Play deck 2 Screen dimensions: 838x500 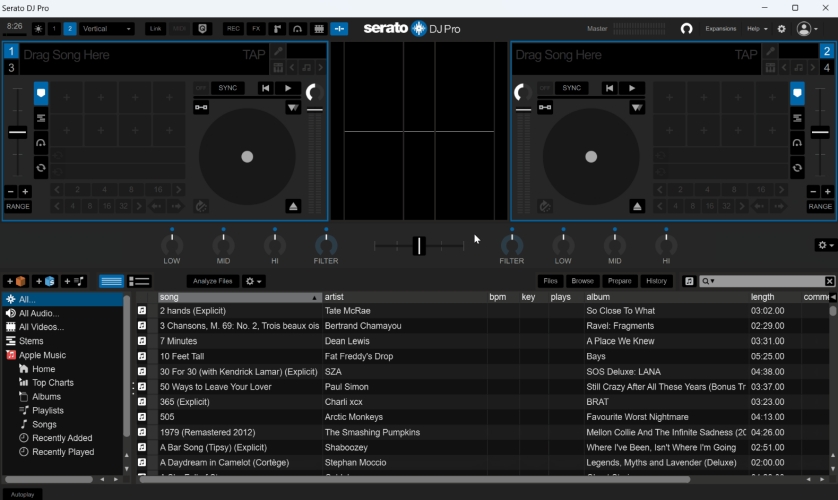coord(632,88)
